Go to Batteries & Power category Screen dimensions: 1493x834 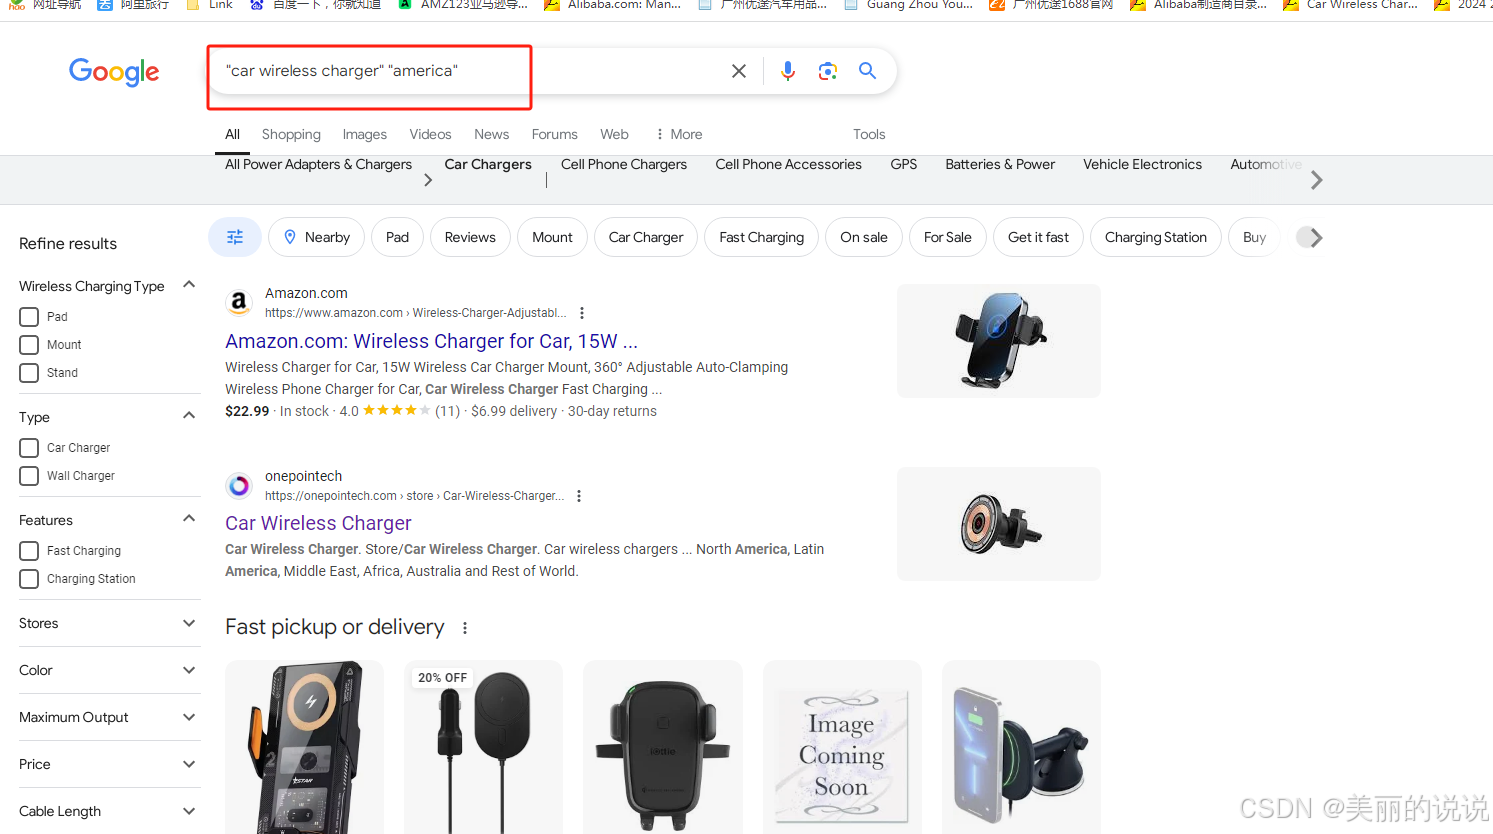pyautogui.click(x=1000, y=164)
